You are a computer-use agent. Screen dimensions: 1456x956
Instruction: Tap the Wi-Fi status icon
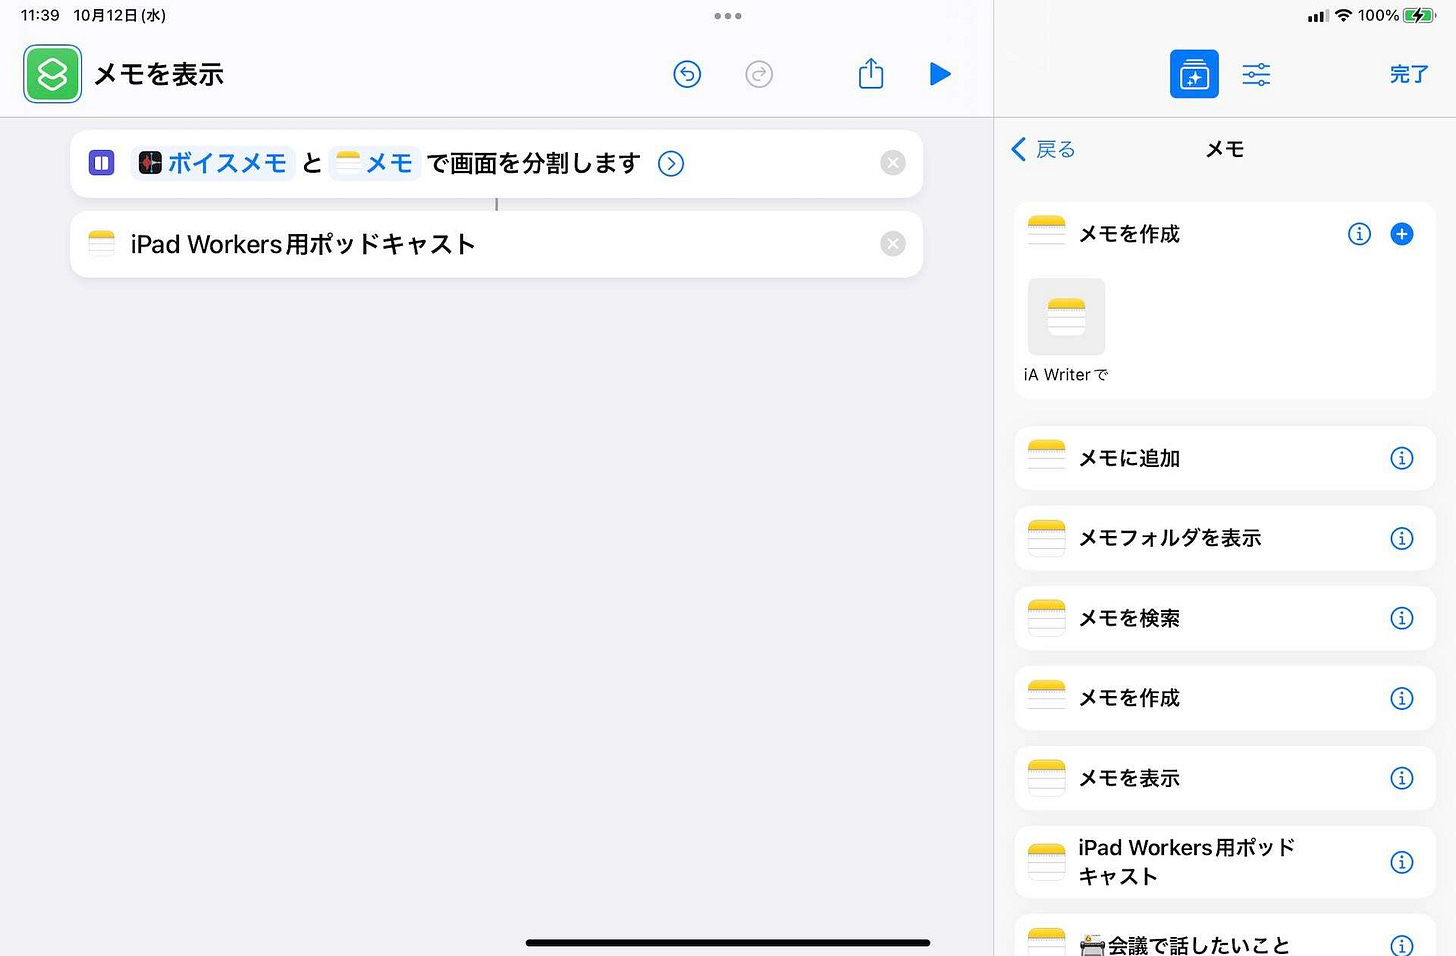click(x=1343, y=16)
